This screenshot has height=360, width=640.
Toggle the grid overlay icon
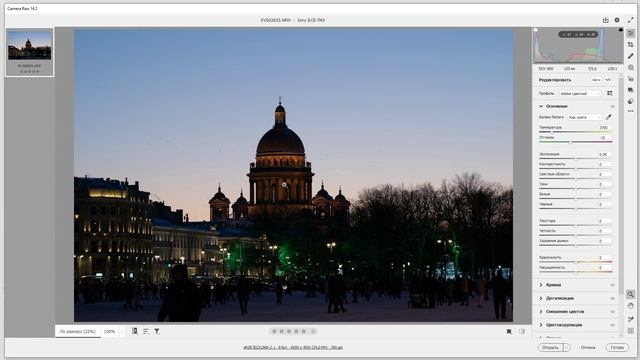pyautogui.click(x=631, y=331)
